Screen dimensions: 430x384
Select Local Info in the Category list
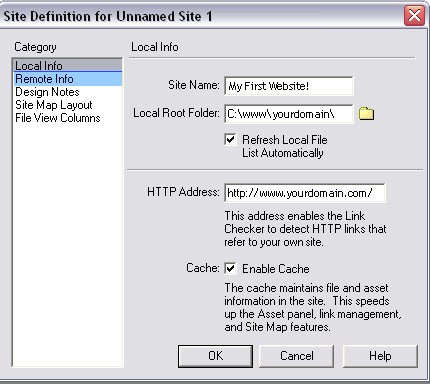[68, 66]
